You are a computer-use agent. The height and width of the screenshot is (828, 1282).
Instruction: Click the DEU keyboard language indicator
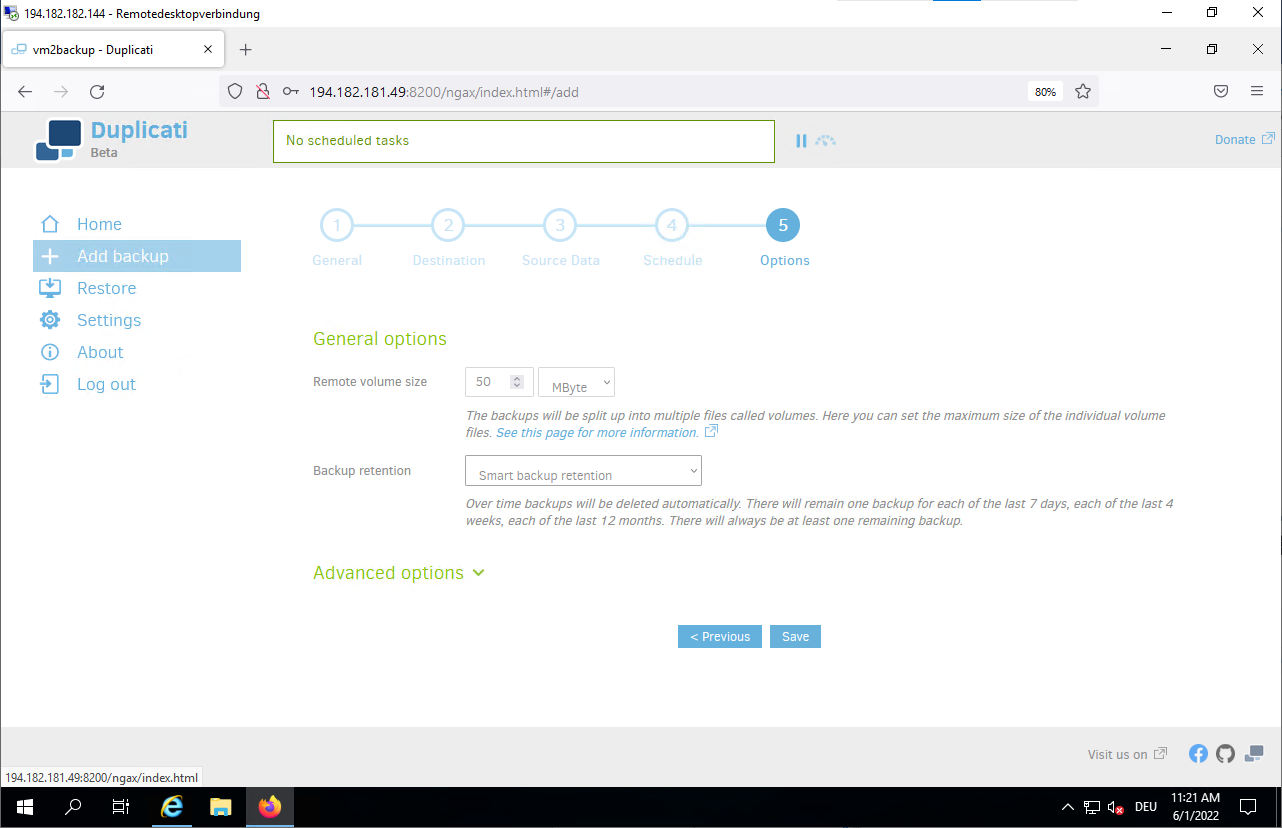[x=1146, y=807]
